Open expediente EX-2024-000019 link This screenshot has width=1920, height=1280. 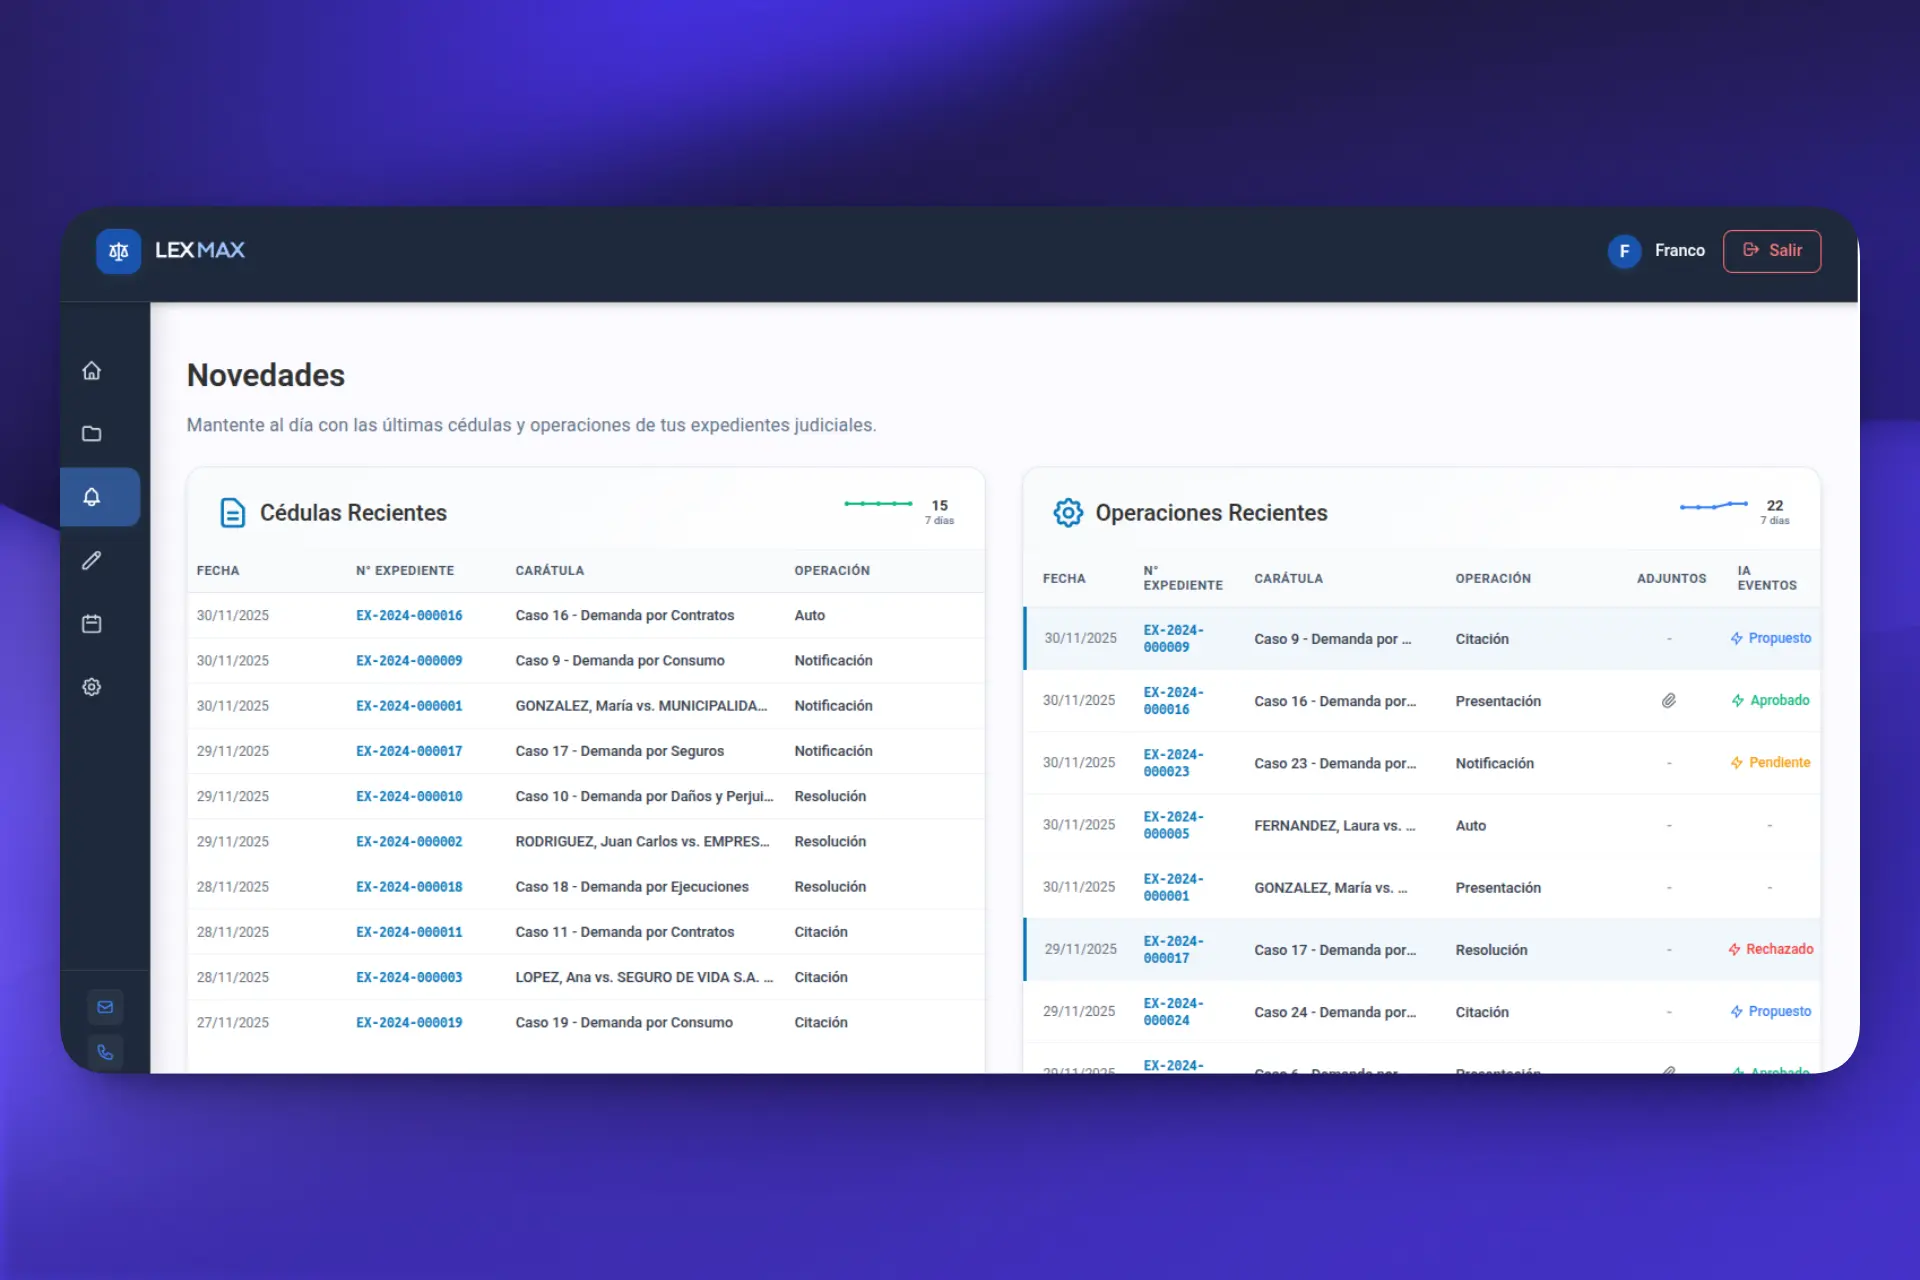pos(409,1023)
